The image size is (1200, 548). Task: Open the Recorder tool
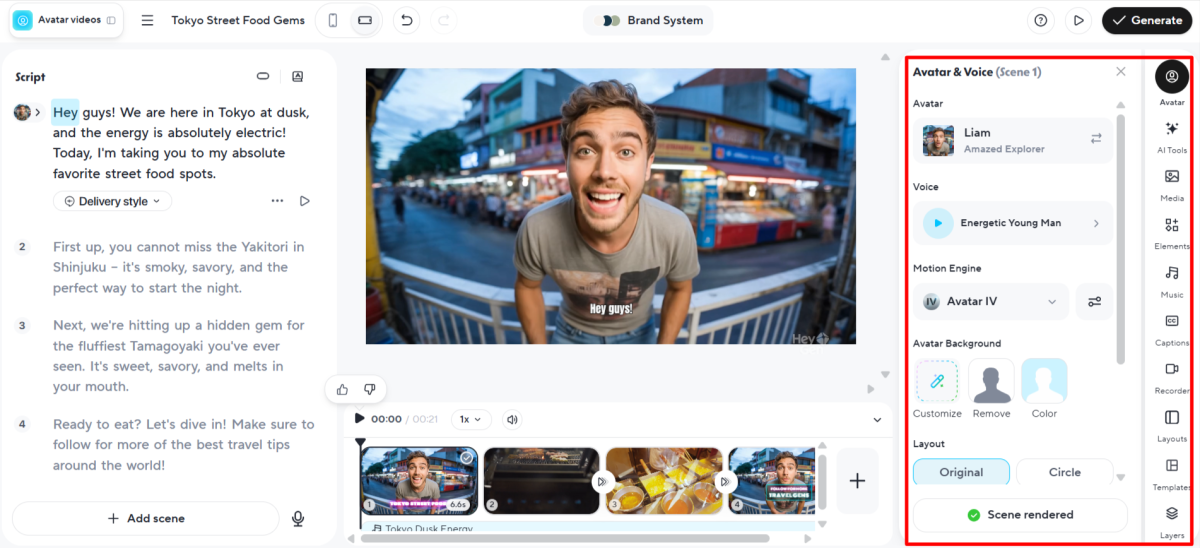click(1172, 377)
